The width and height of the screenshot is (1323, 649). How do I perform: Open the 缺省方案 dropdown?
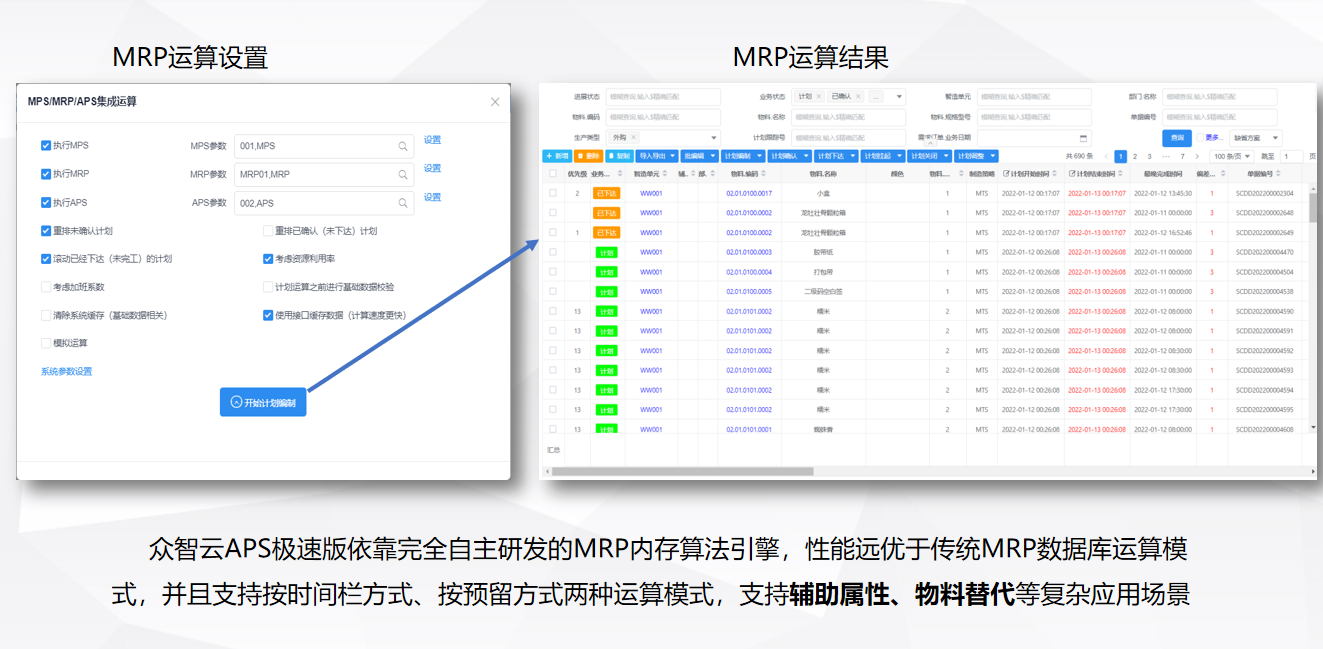[x=1256, y=138]
